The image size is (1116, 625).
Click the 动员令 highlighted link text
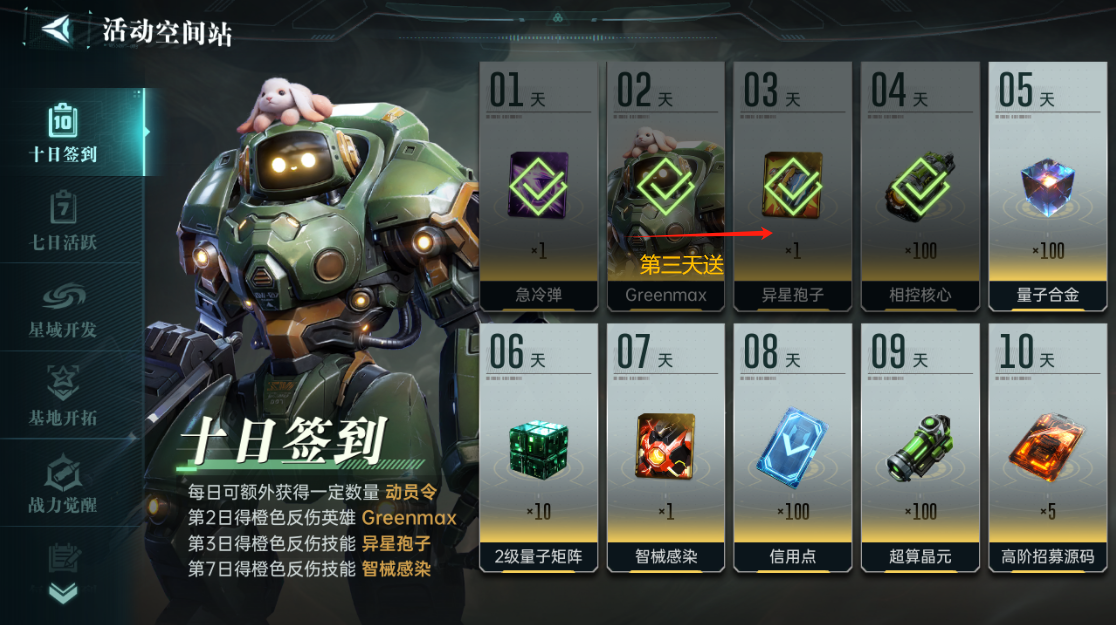pyautogui.click(x=411, y=492)
